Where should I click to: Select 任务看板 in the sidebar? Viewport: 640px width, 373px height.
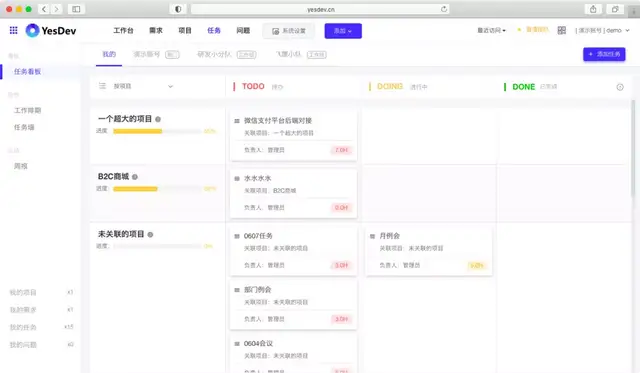point(27,71)
